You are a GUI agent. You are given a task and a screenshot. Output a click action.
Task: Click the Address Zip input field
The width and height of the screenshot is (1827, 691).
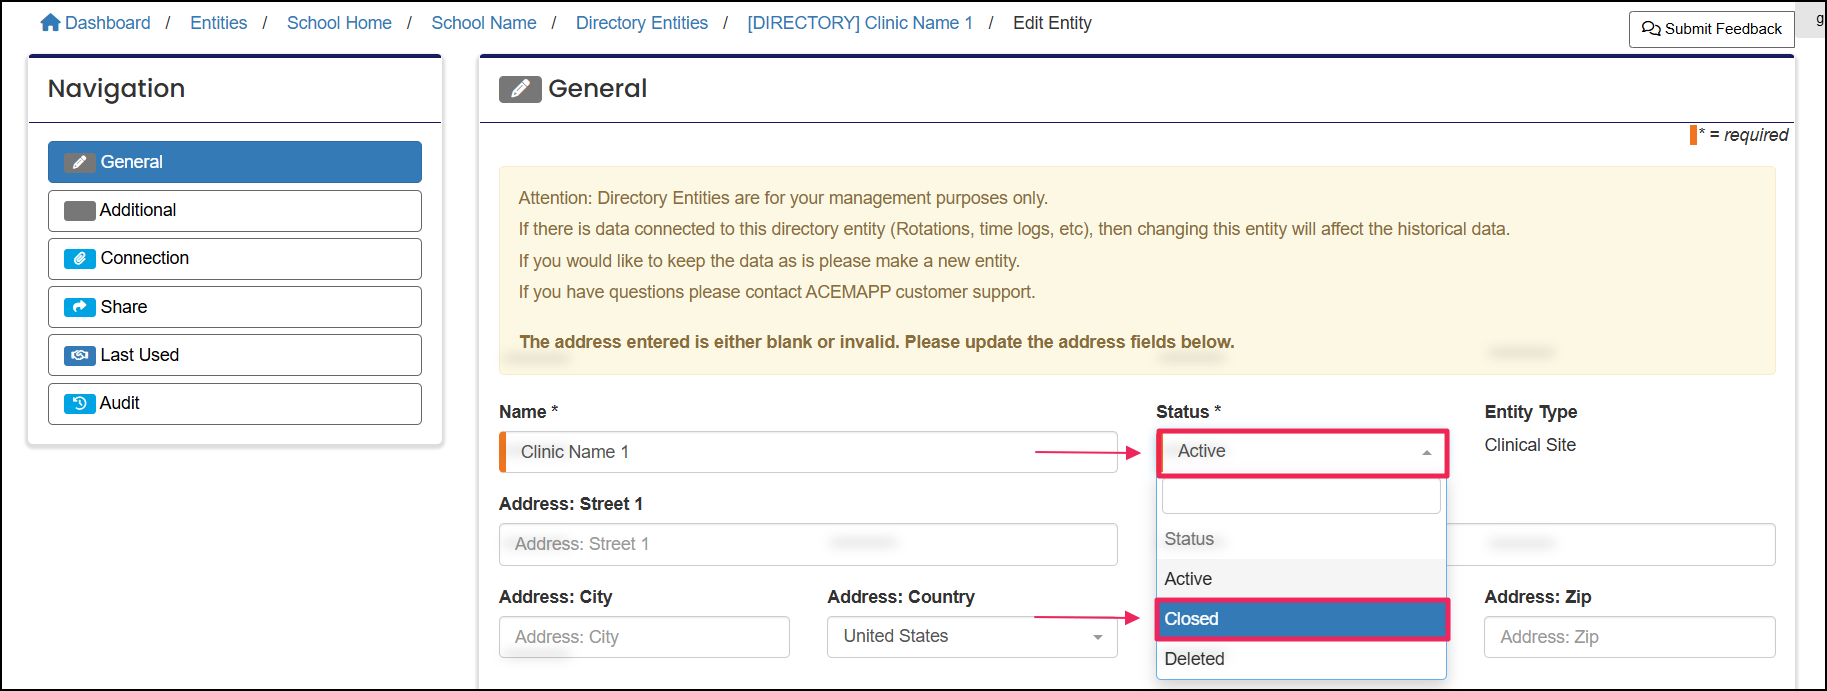pos(1630,637)
